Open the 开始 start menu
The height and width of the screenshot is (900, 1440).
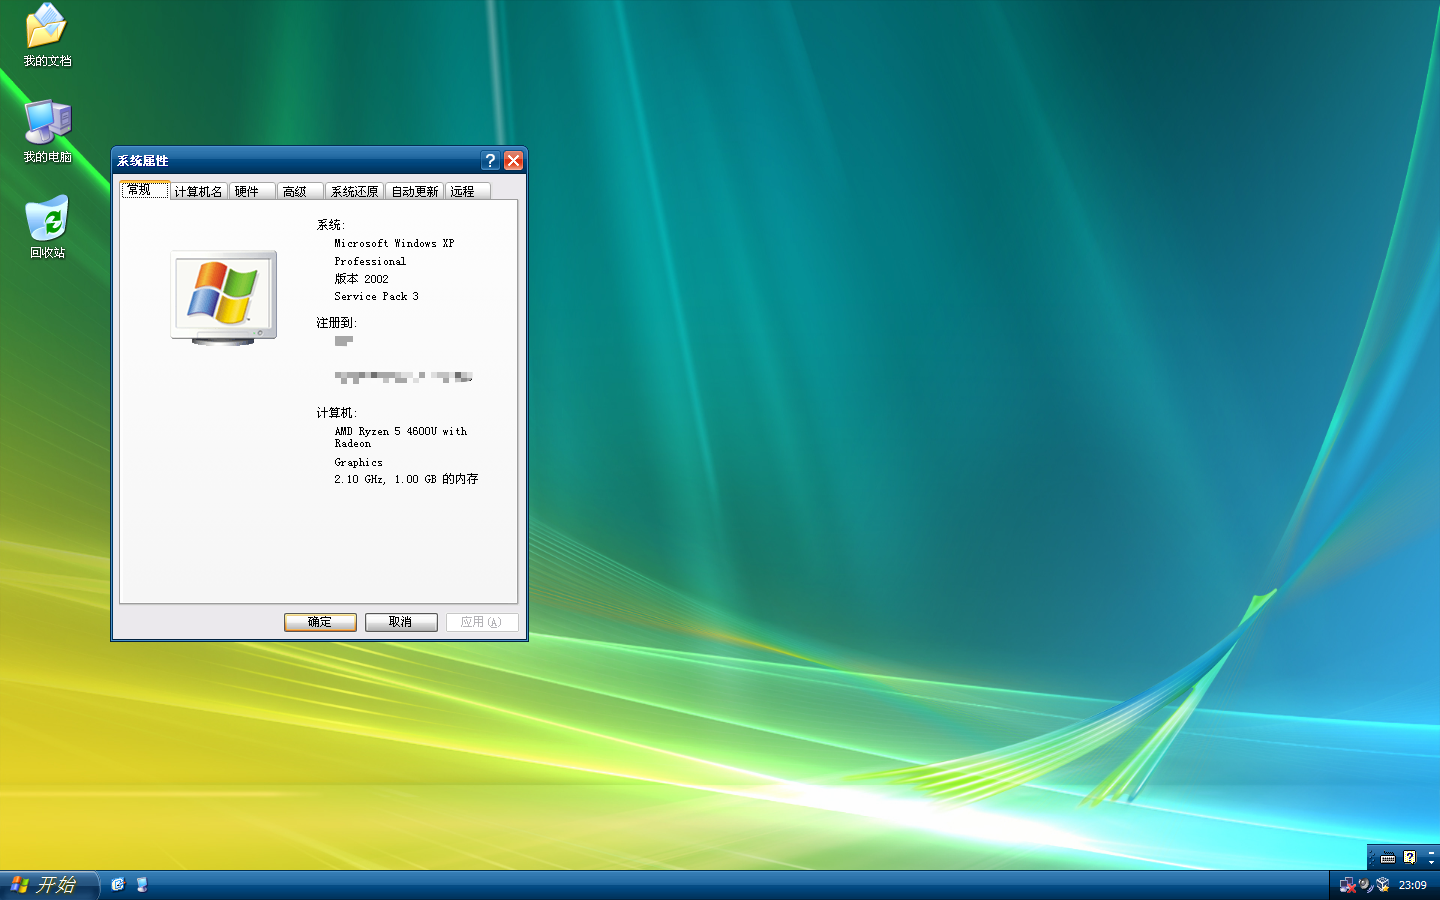click(x=48, y=885)
